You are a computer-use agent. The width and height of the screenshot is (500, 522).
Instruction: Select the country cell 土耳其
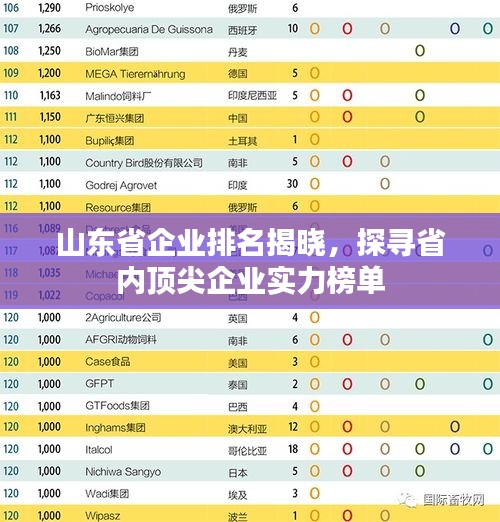pyautogui.click(x=242, y=141)
